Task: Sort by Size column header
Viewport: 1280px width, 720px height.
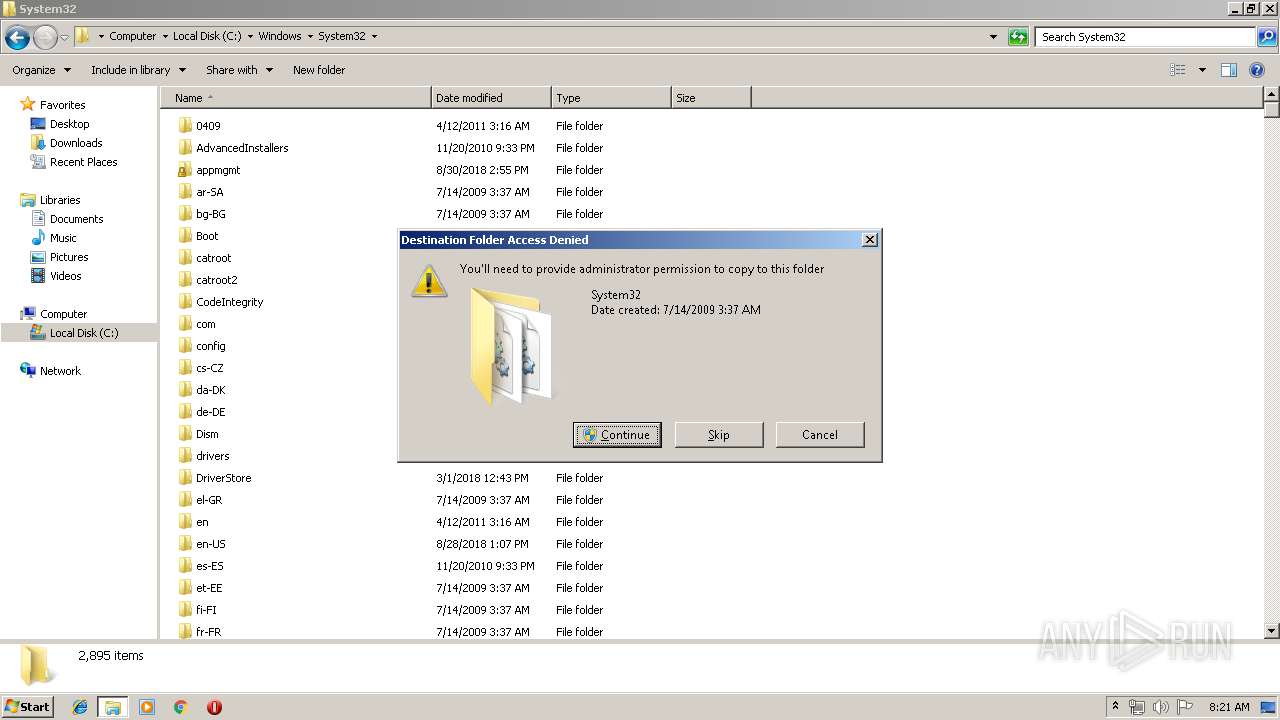Action: click(711, 98)
